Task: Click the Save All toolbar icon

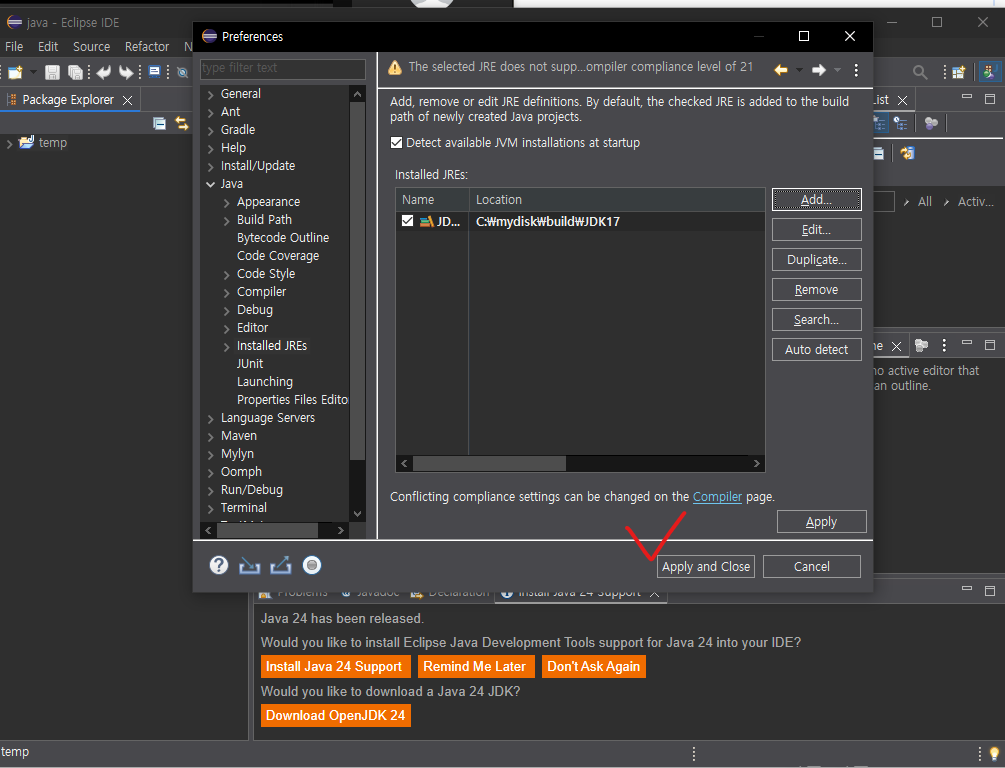Action: tap(76, 72)
